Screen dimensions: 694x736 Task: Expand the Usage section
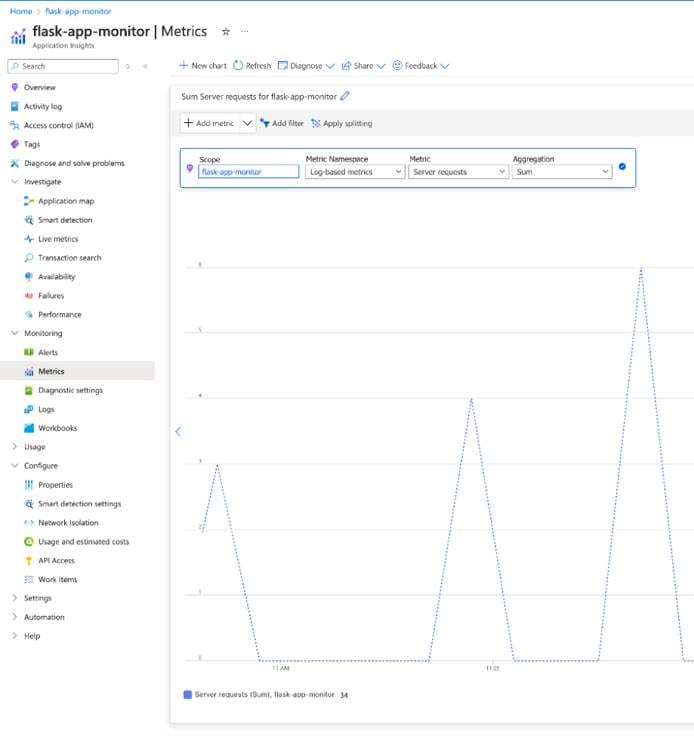(x=15, y=447)
